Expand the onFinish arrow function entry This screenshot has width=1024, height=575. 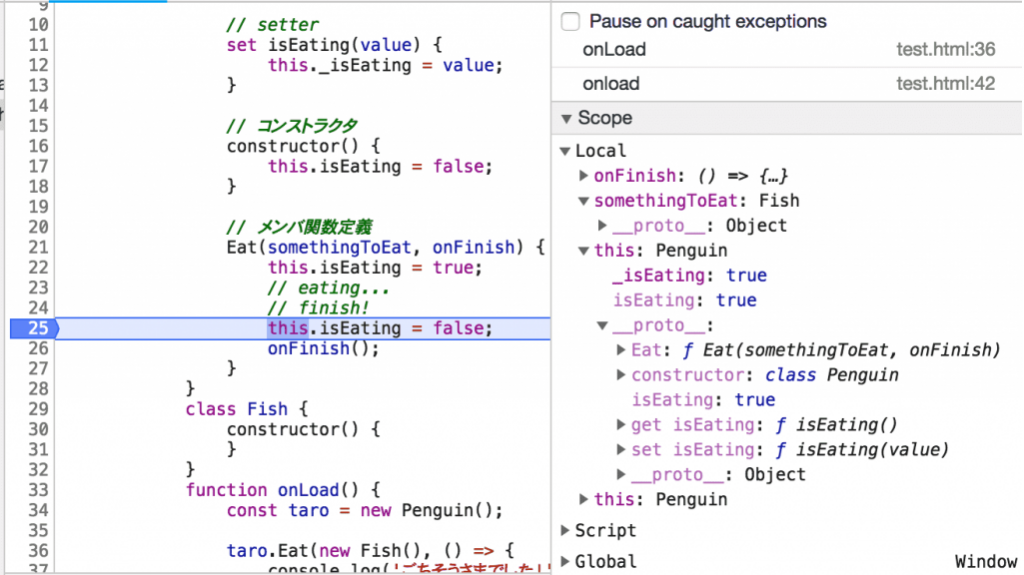coord(584,176)
